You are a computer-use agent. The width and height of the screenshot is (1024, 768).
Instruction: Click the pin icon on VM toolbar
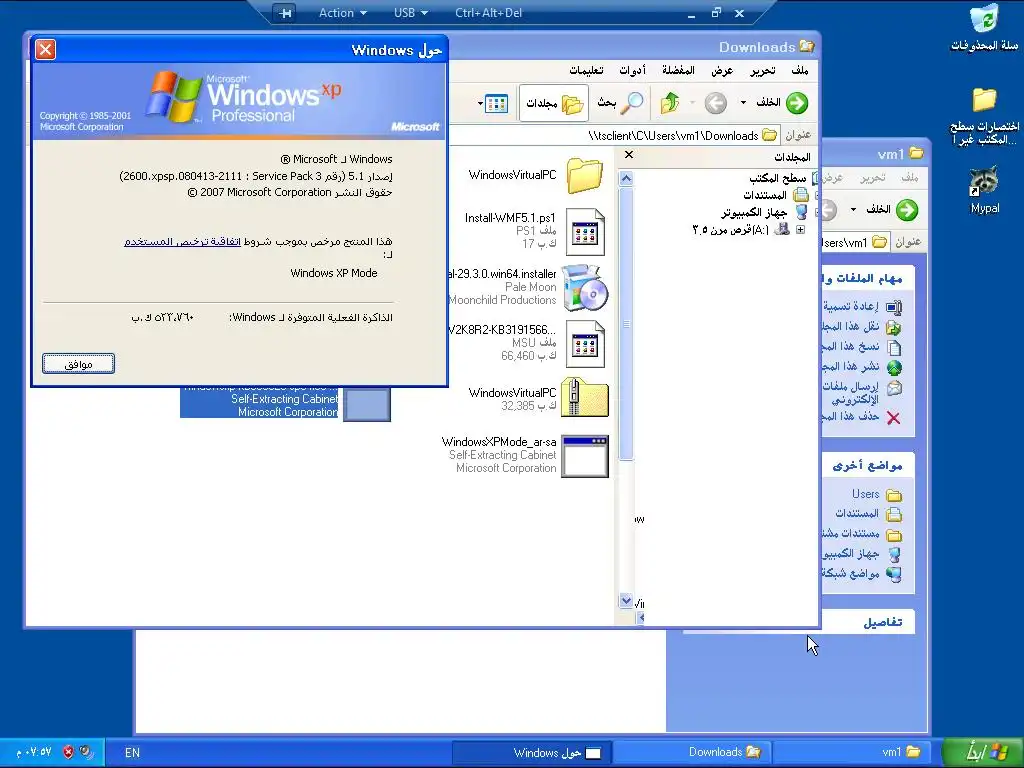[284, 13]
